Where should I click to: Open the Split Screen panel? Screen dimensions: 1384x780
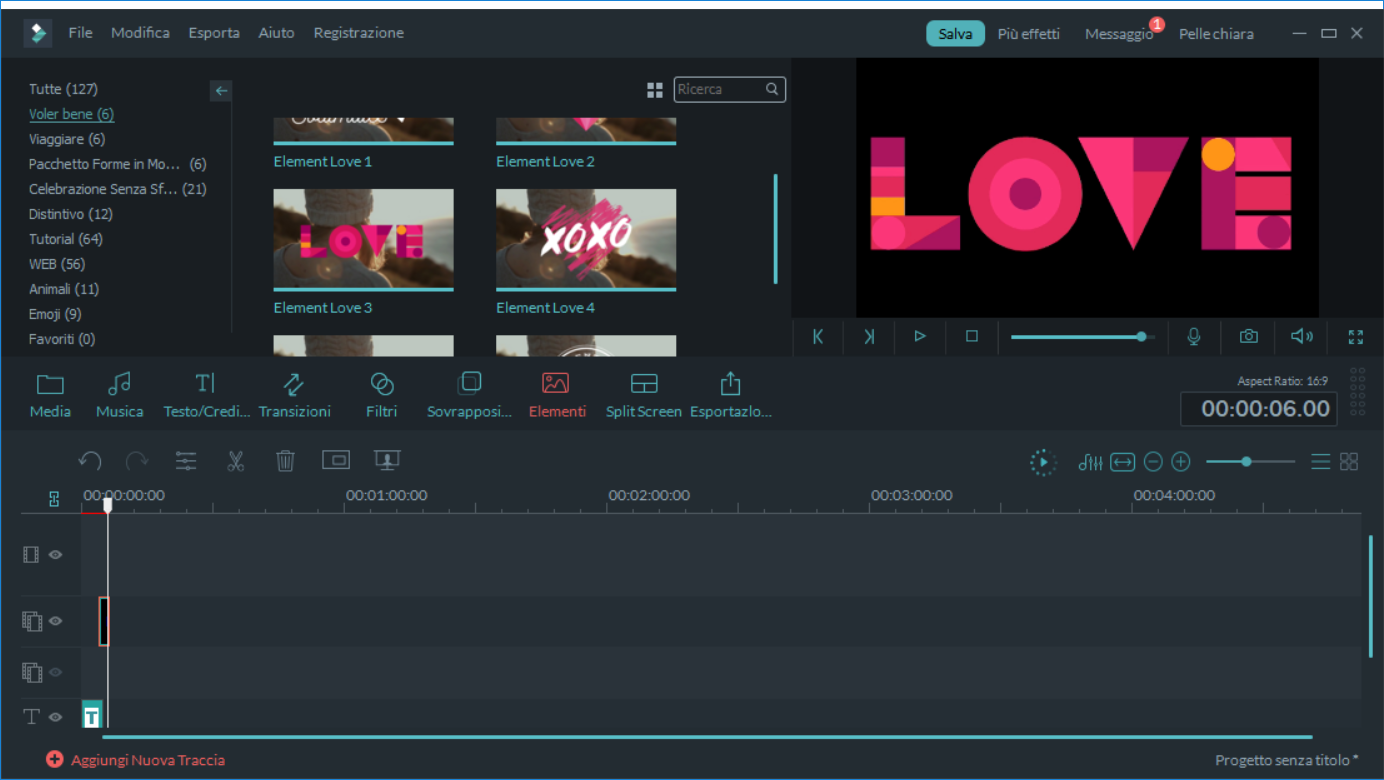click(x=643, y=396)
